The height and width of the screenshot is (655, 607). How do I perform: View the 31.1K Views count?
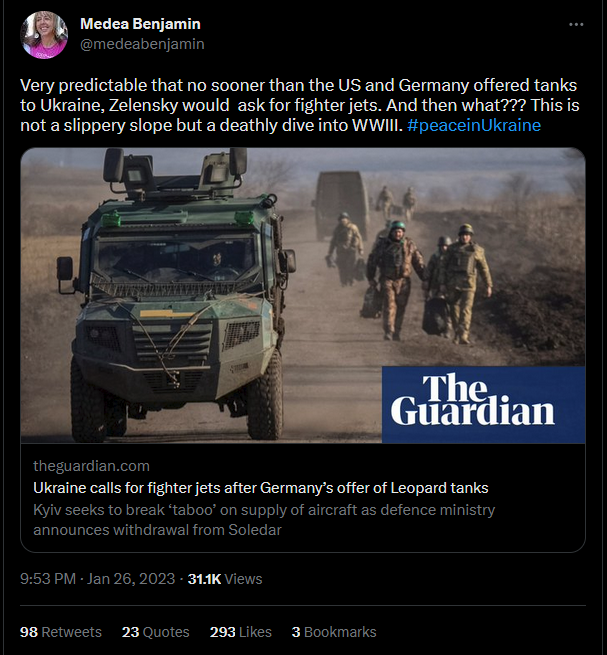(225, 579)
